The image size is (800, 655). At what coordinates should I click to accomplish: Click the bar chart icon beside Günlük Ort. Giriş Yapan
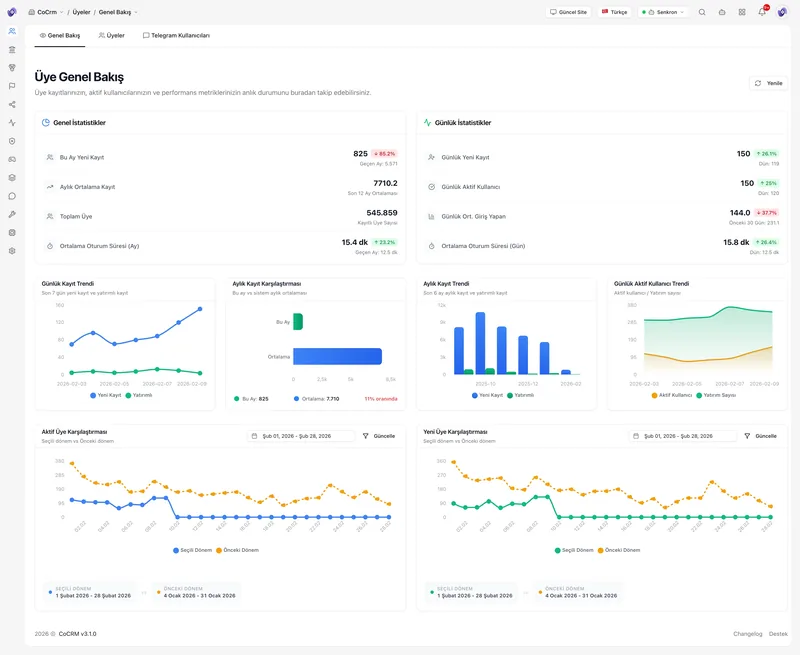tap(432, 216)
